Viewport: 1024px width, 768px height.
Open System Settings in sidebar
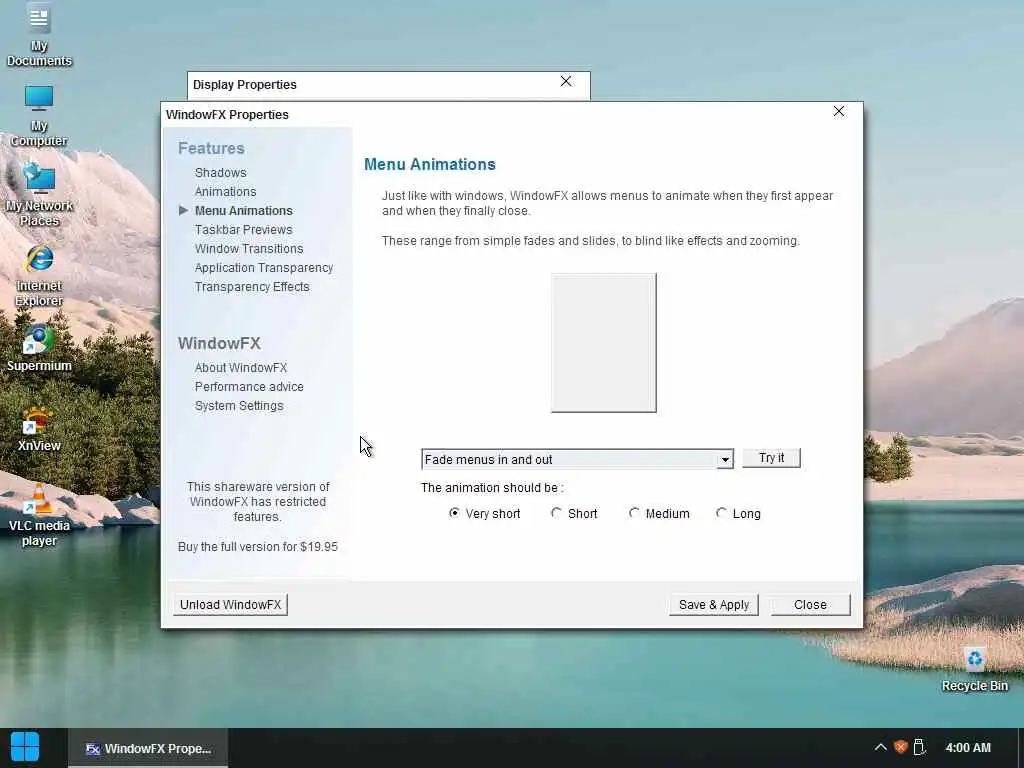239,406
